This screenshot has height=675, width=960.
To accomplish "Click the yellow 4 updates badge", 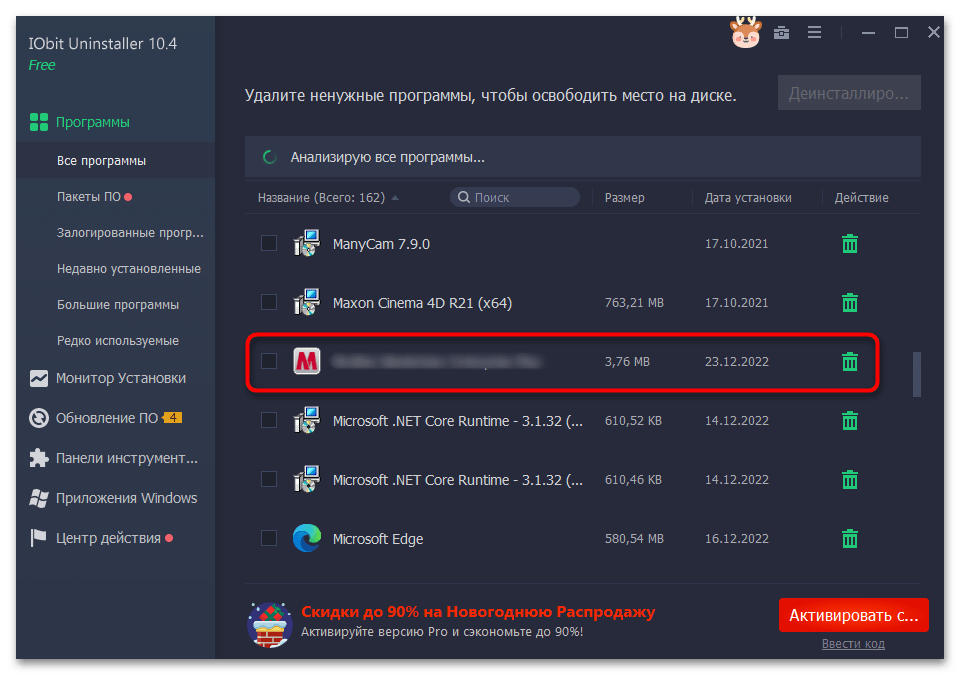I will [173, 418].
